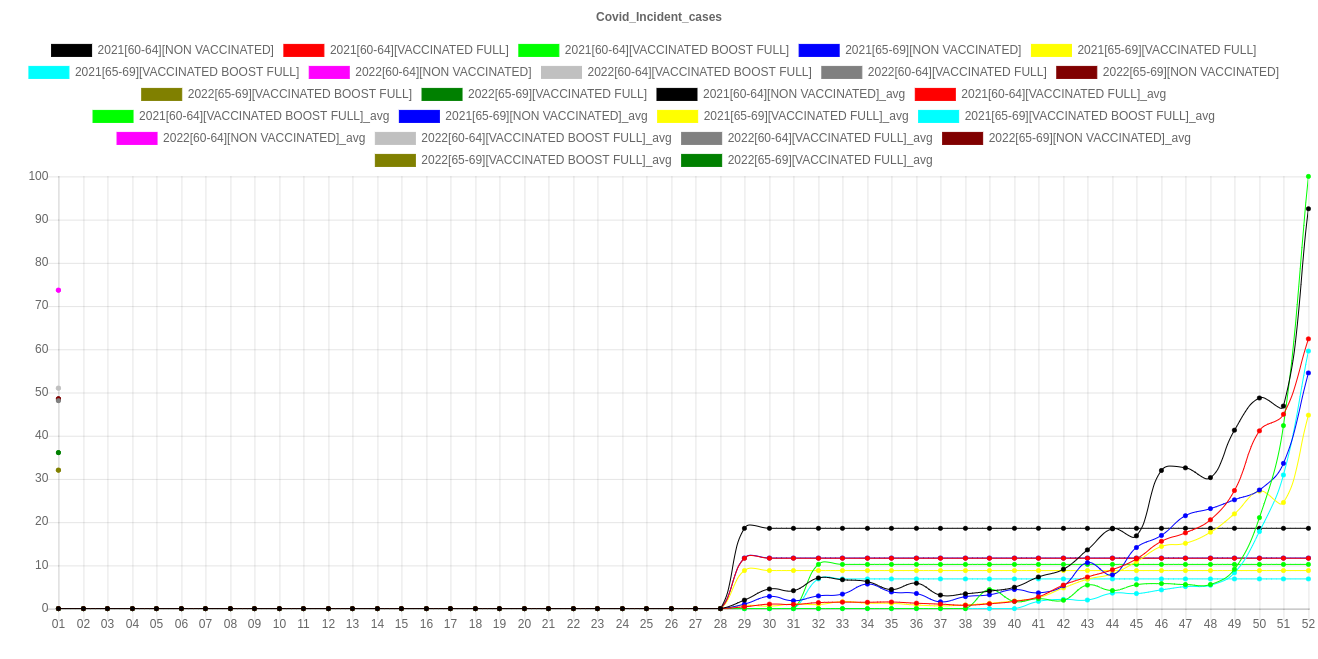Click the yellow data point at week 52
1318x659 pixels.
[1308, 415]
